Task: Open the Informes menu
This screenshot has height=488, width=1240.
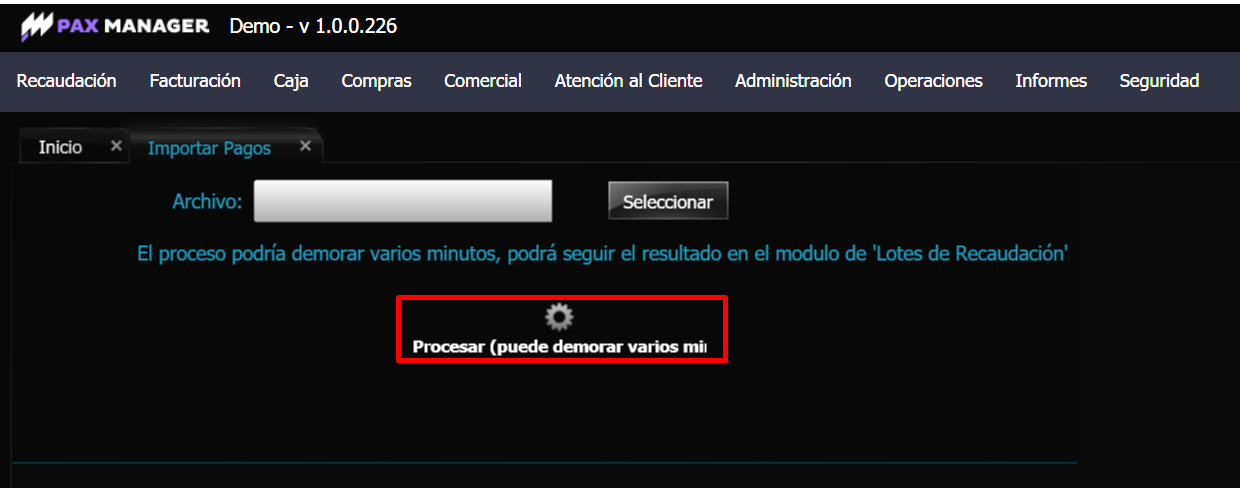Action: (1051, 81)
